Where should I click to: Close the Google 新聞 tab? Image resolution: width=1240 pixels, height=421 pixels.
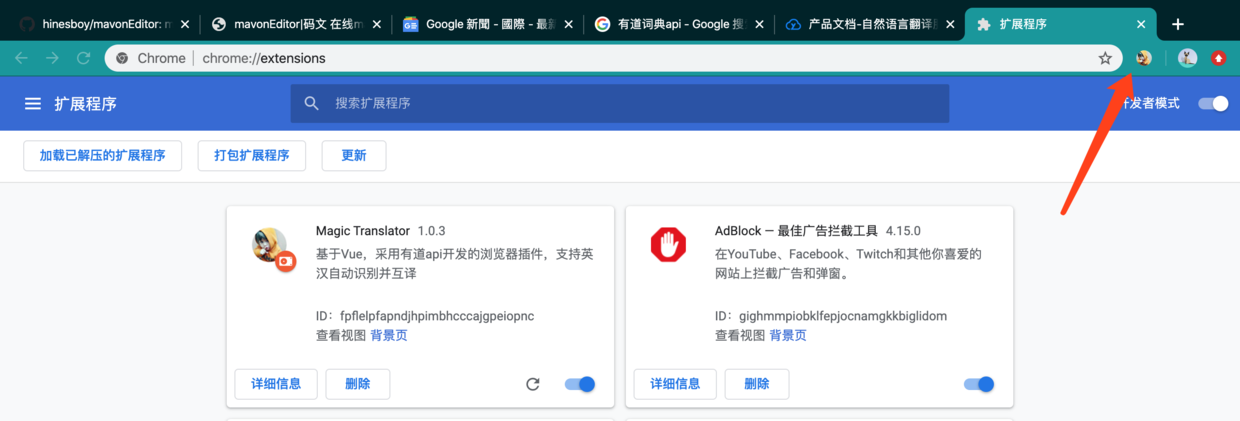coord(568,24)
